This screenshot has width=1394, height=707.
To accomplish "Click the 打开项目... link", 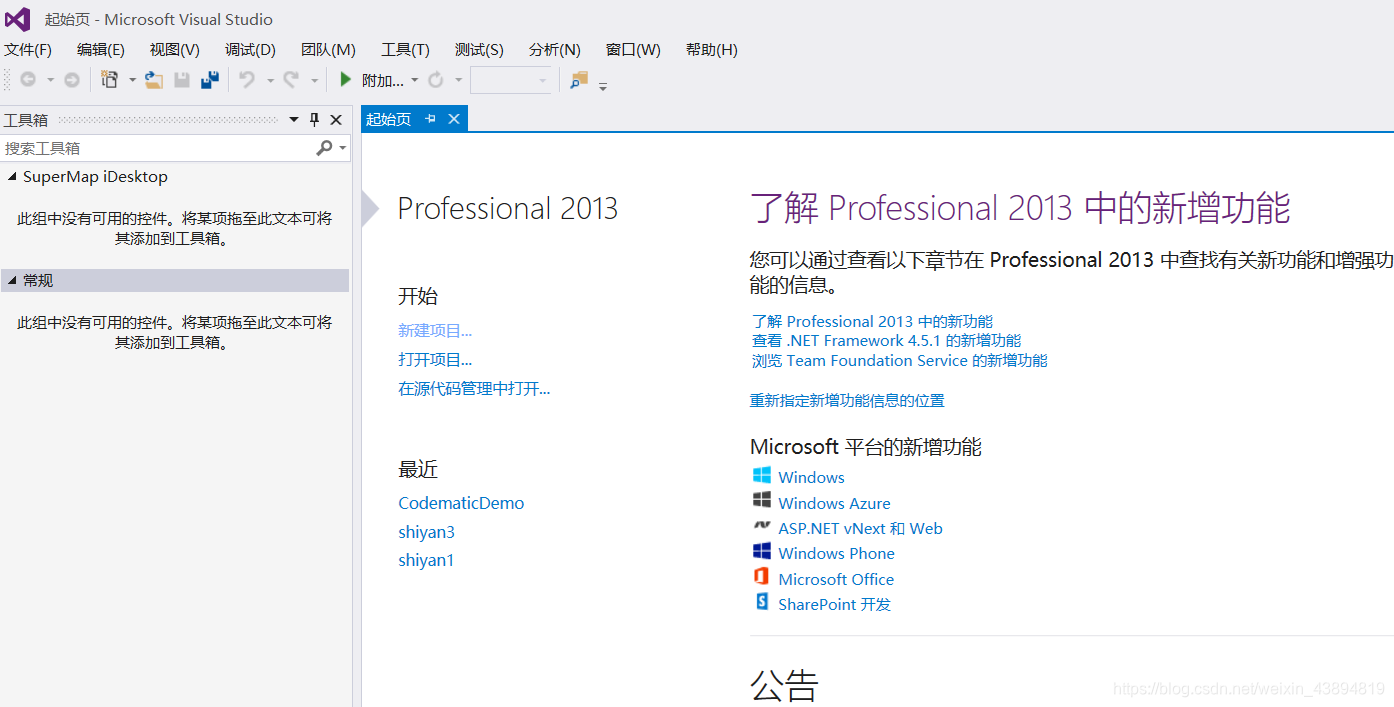I will pos(435,360).
